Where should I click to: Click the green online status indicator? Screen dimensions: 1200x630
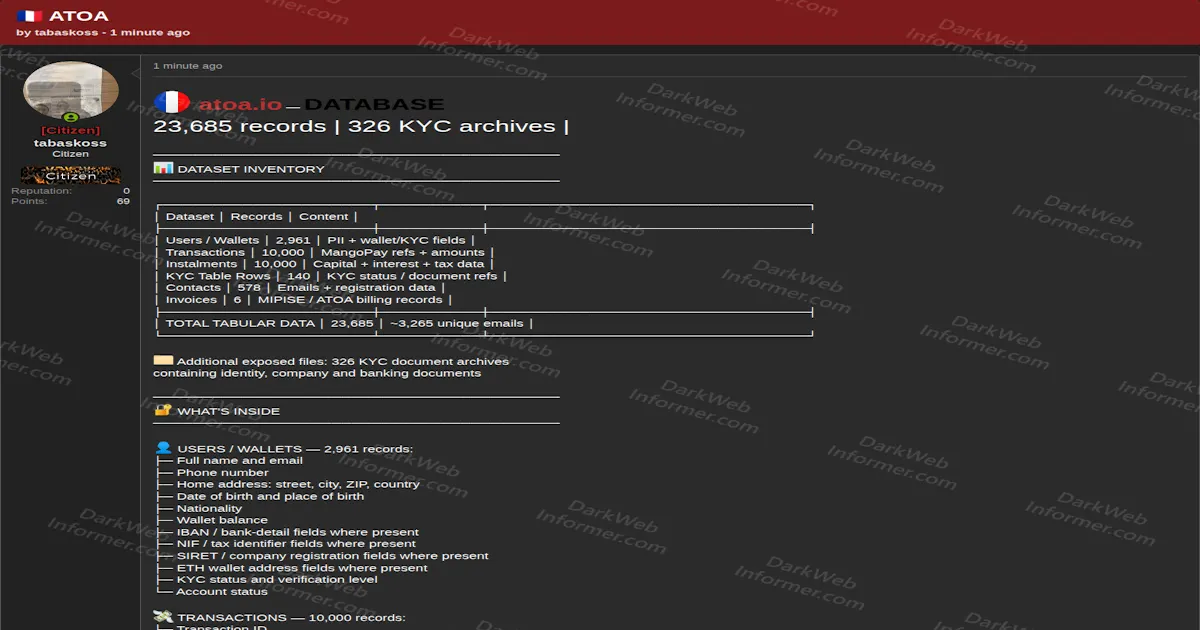[71, 118]
